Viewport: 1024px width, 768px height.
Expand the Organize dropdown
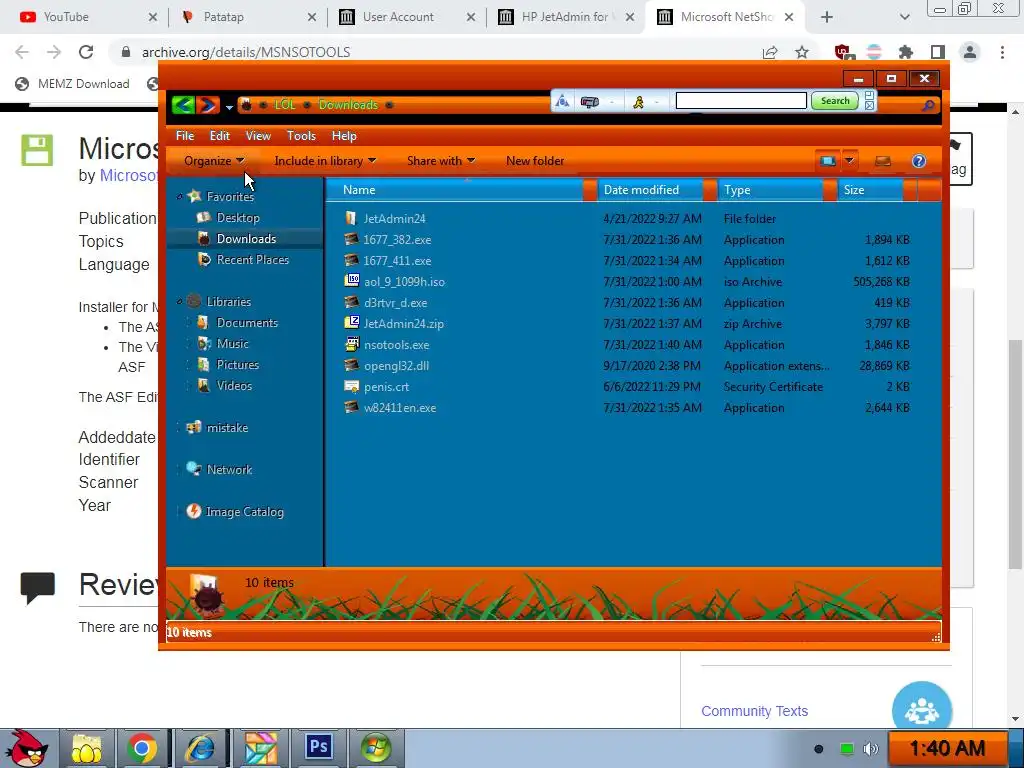[214, 161]
